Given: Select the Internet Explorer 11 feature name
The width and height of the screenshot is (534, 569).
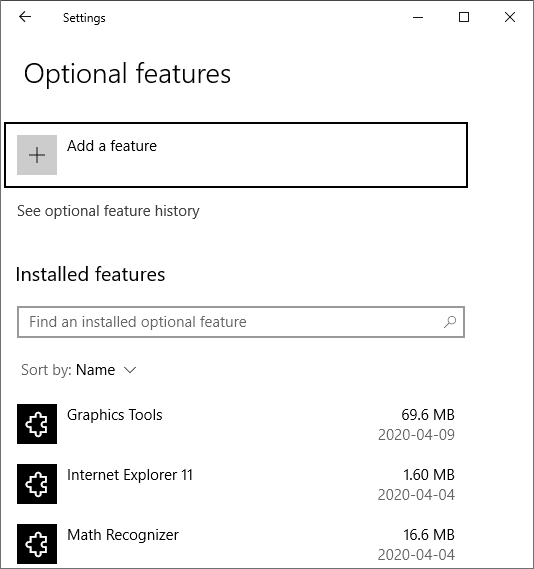Looking at the screenshot, I should click(130, 475).
